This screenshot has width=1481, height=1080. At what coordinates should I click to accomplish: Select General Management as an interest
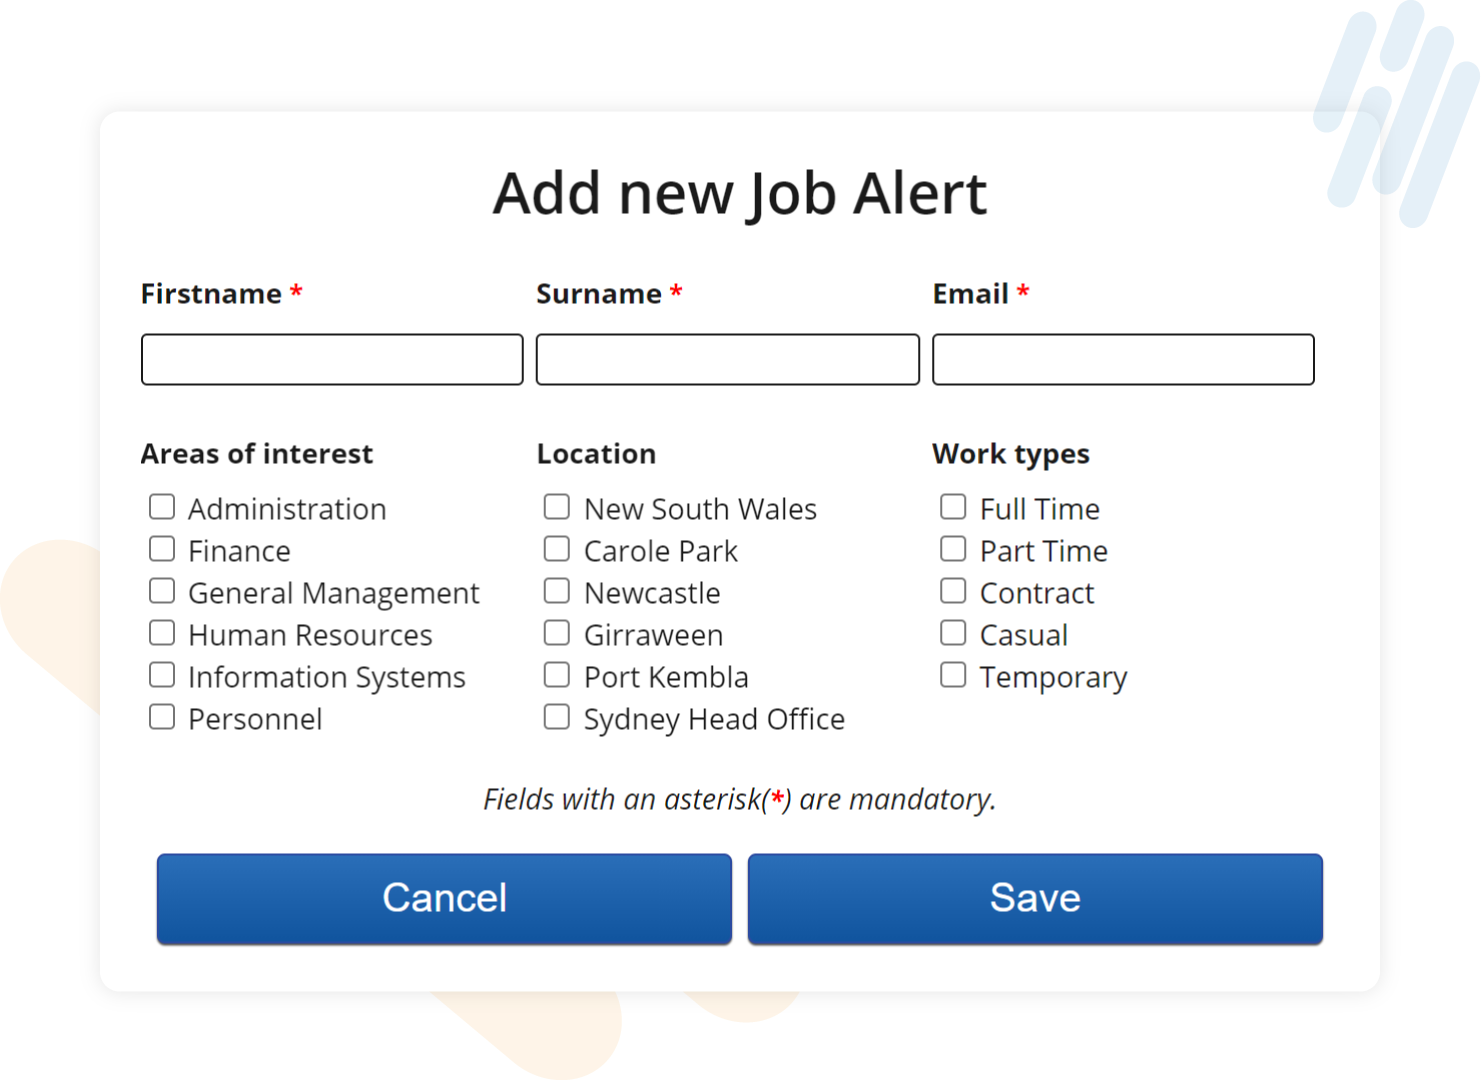click(x=162, y=590)
